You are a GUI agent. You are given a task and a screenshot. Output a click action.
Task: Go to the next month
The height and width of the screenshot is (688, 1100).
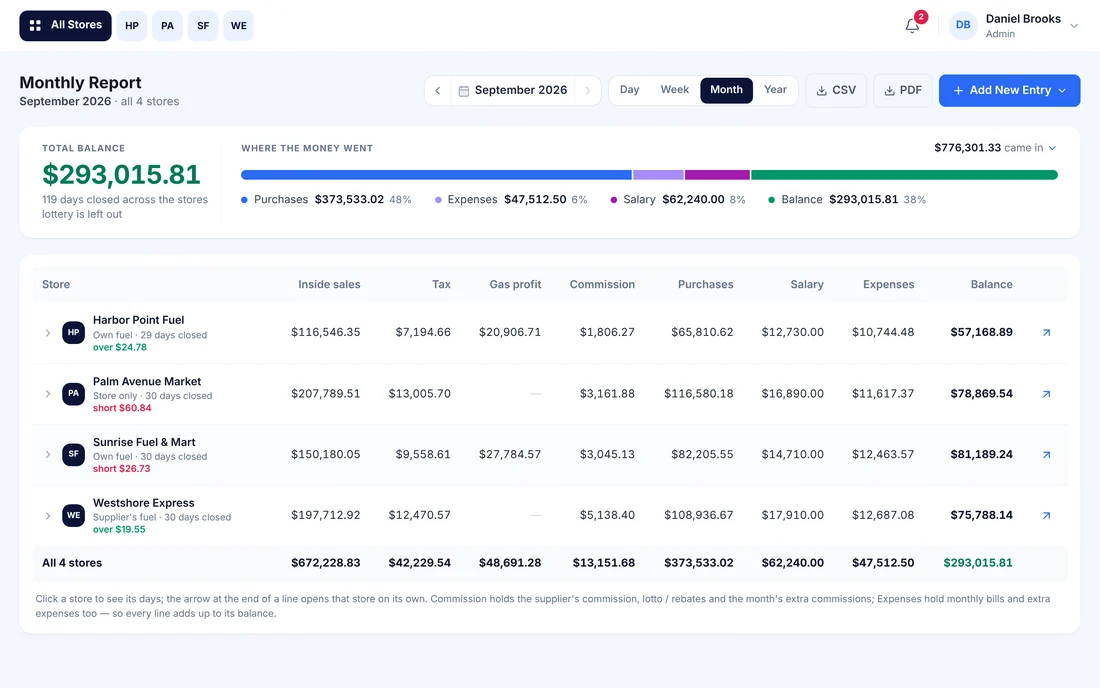(x=588, y=90)
